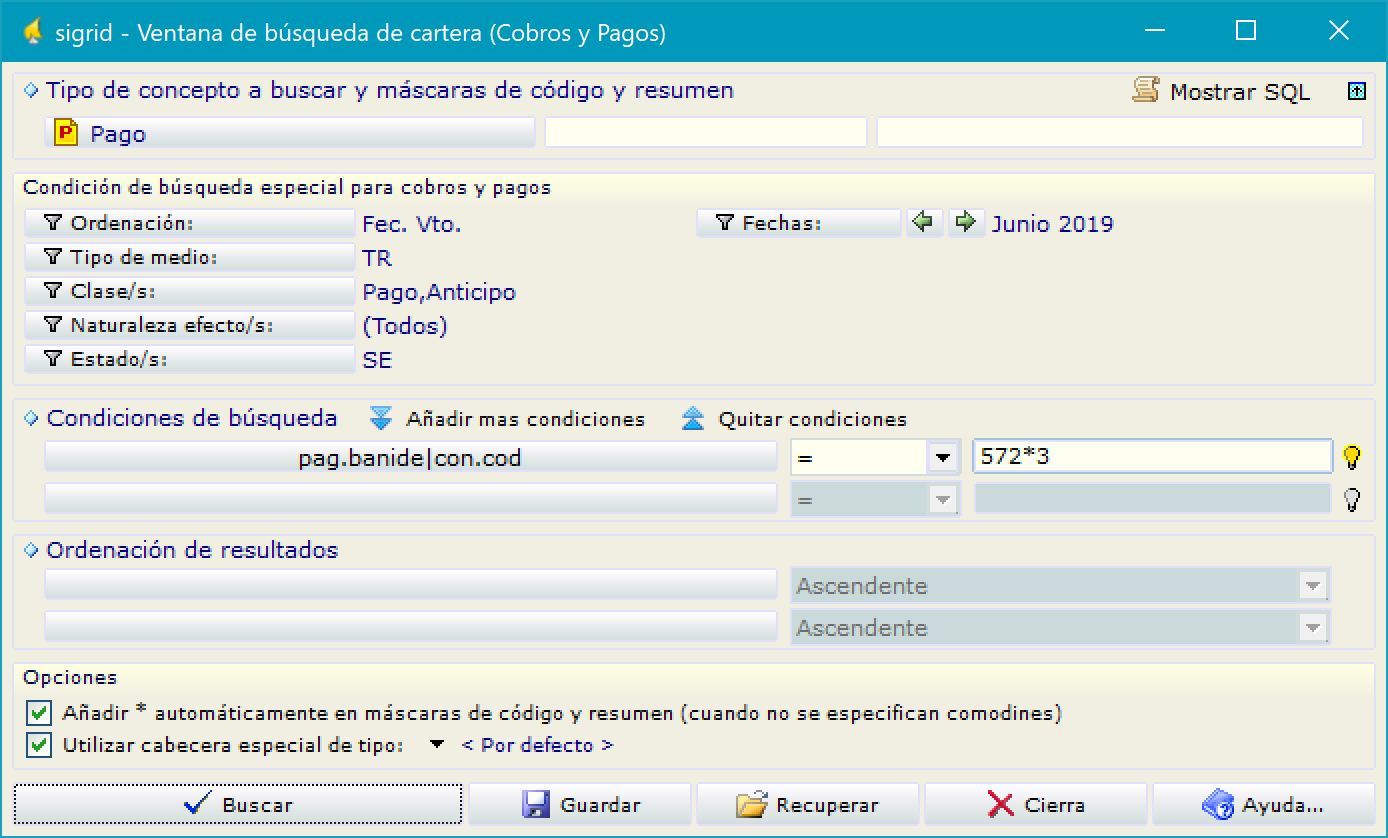Click the Ayuda... button
Viewport: 1388px width, 838px height.
click(x=1263, y=804)
